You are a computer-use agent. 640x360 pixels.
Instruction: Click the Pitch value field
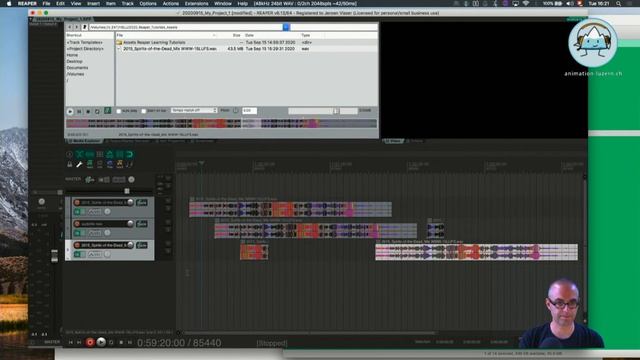249,111
